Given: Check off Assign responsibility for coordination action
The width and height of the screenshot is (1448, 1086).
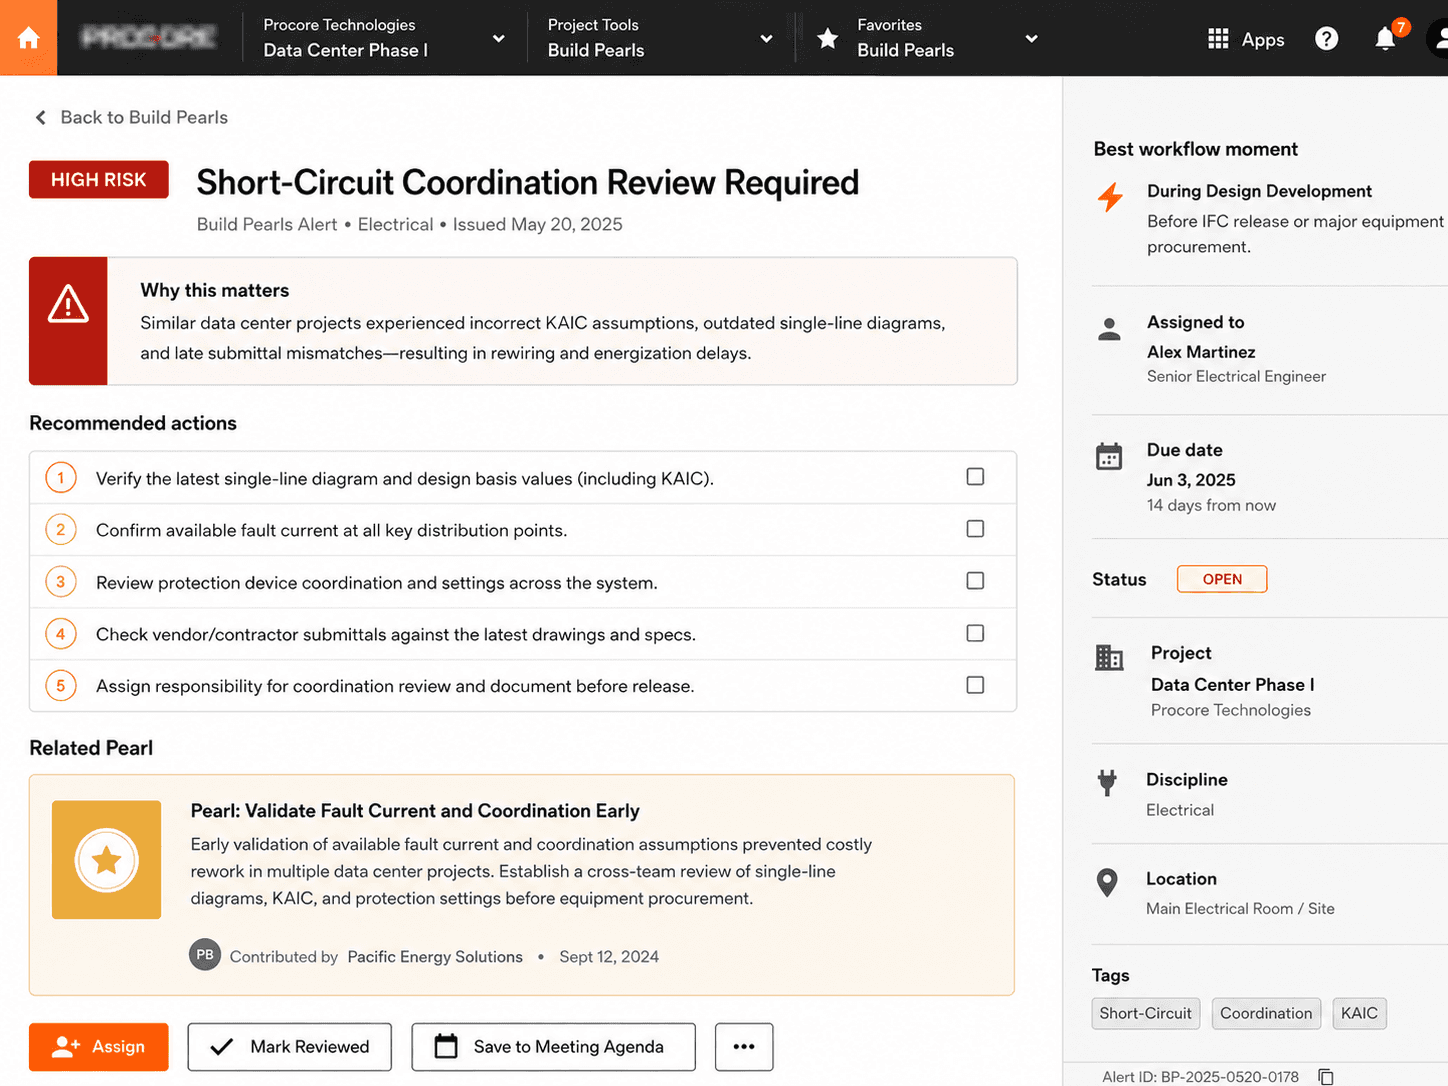Looking at the screenshot, I should pyautogui.click(x=975, y=685).
